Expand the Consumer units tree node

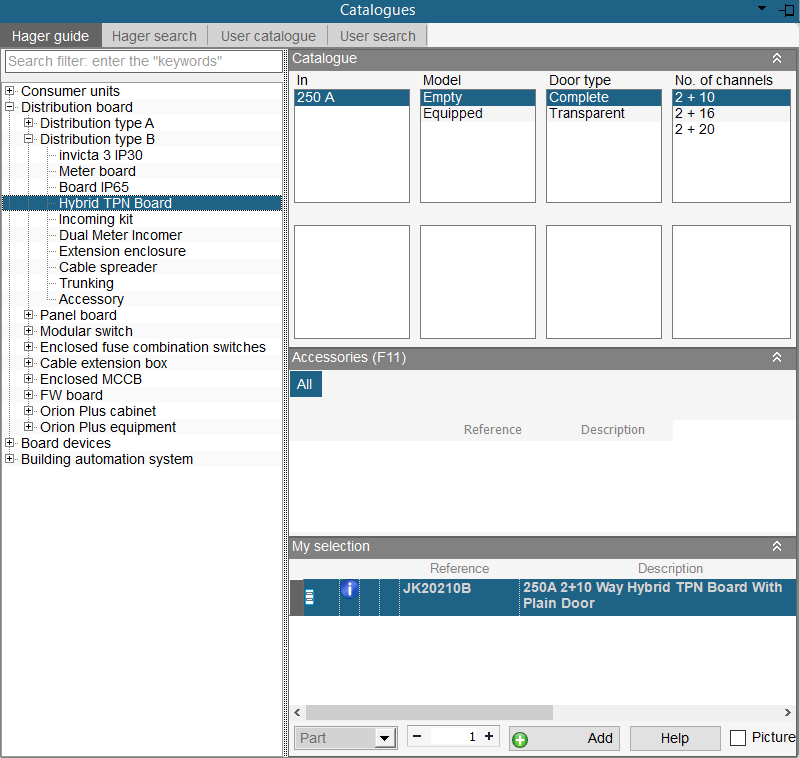tap(9, 91)
